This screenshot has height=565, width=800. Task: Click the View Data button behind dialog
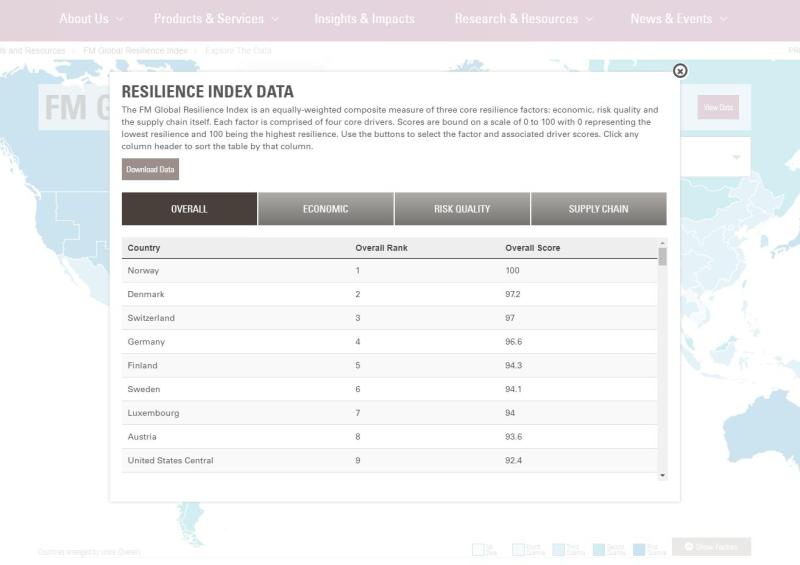coord(718,107)
